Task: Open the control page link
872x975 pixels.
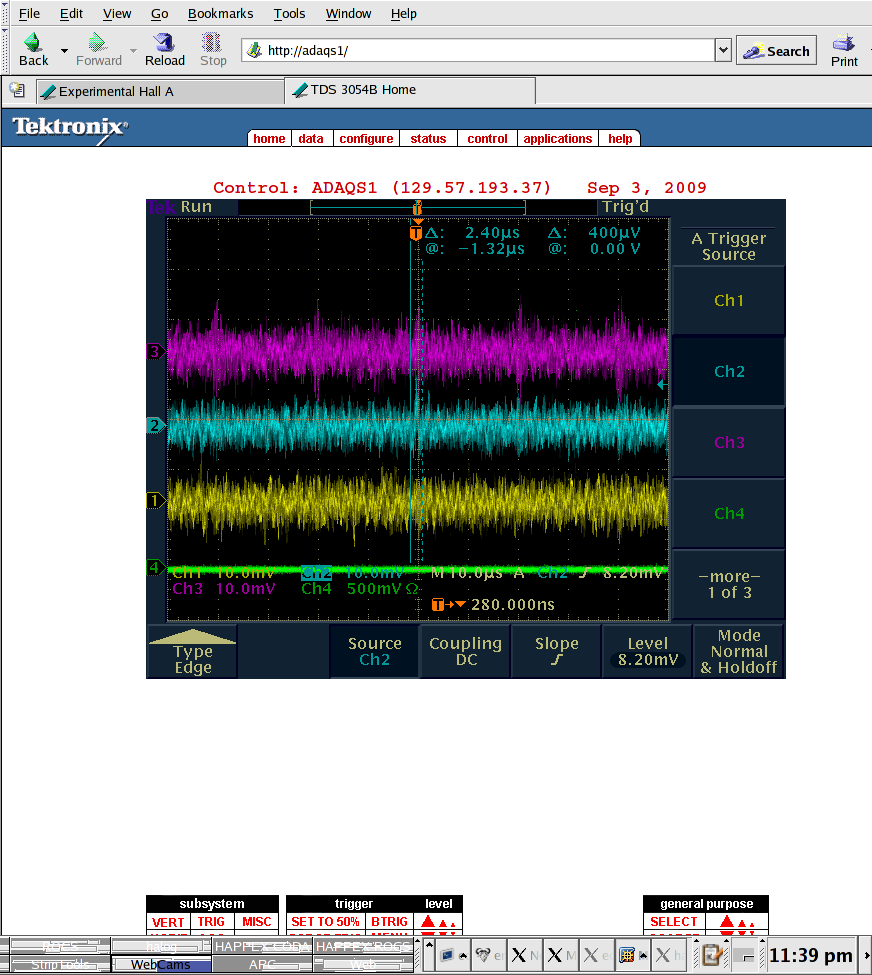Action: point(487,138)
